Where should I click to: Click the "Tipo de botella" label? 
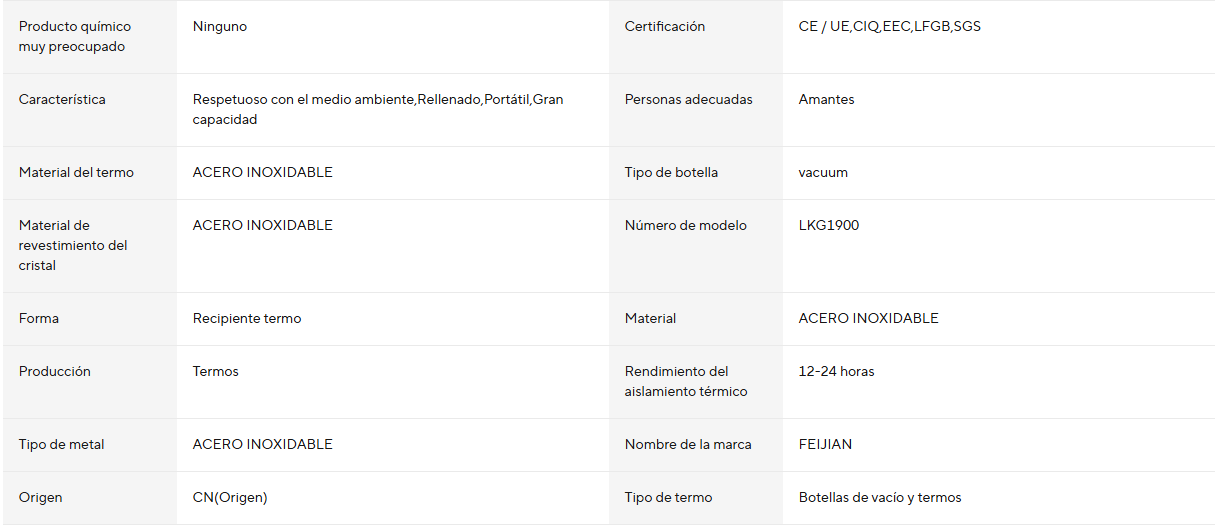pyautogui.click(x=671, y=173)
